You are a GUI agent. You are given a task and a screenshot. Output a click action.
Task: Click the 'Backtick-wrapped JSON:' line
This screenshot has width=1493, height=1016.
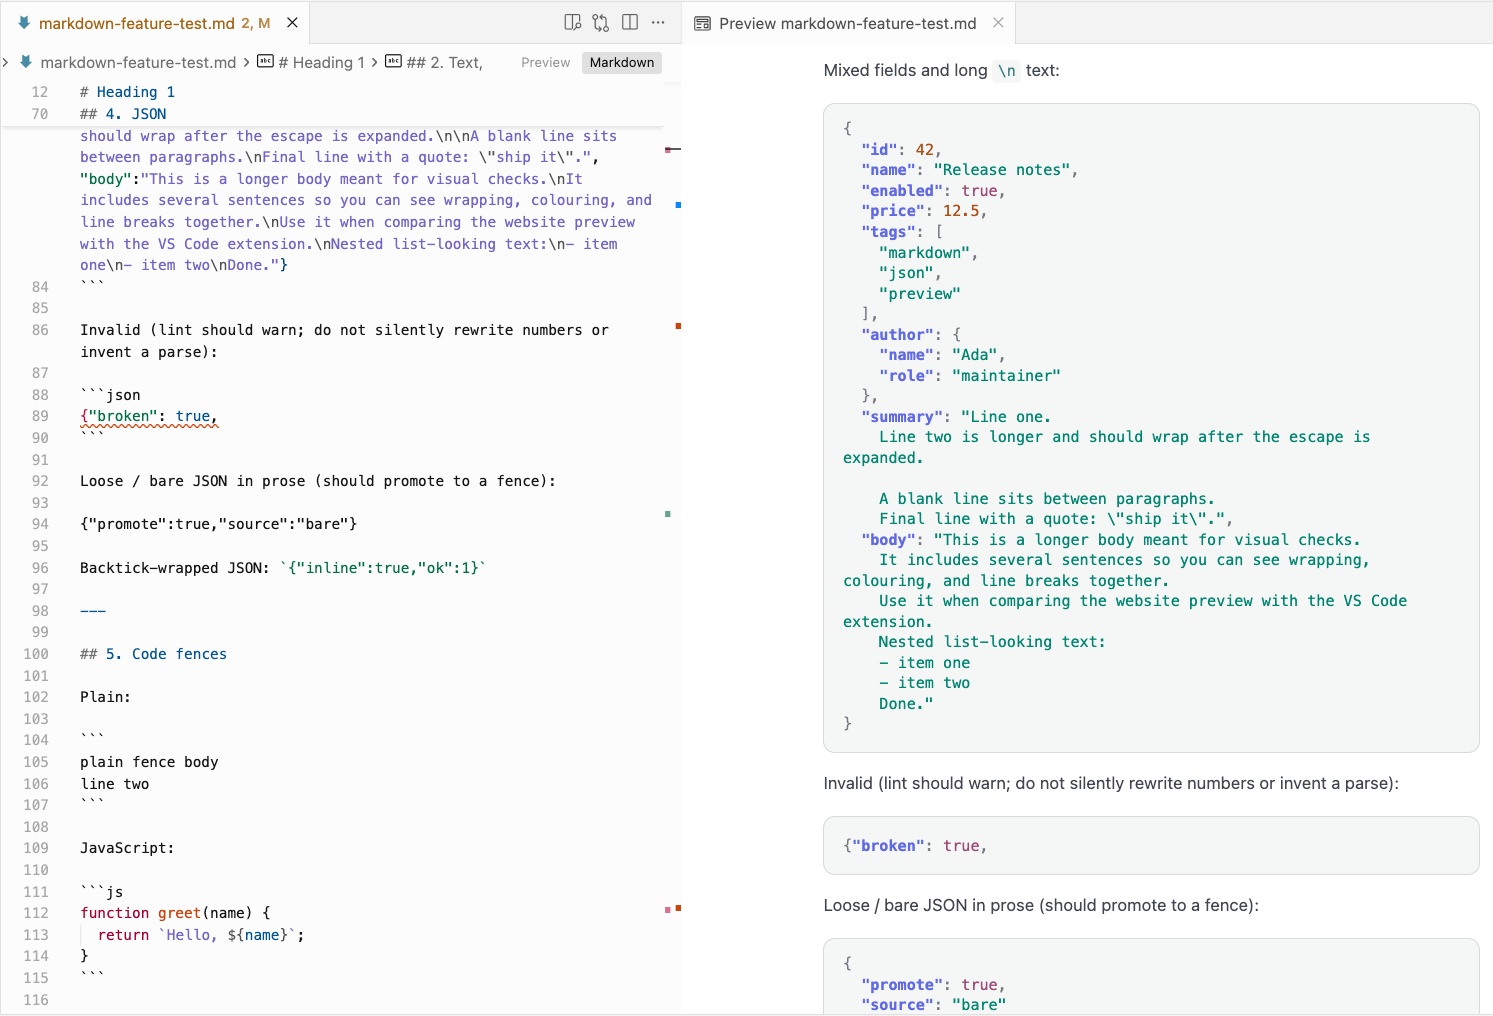coord(283,568)
